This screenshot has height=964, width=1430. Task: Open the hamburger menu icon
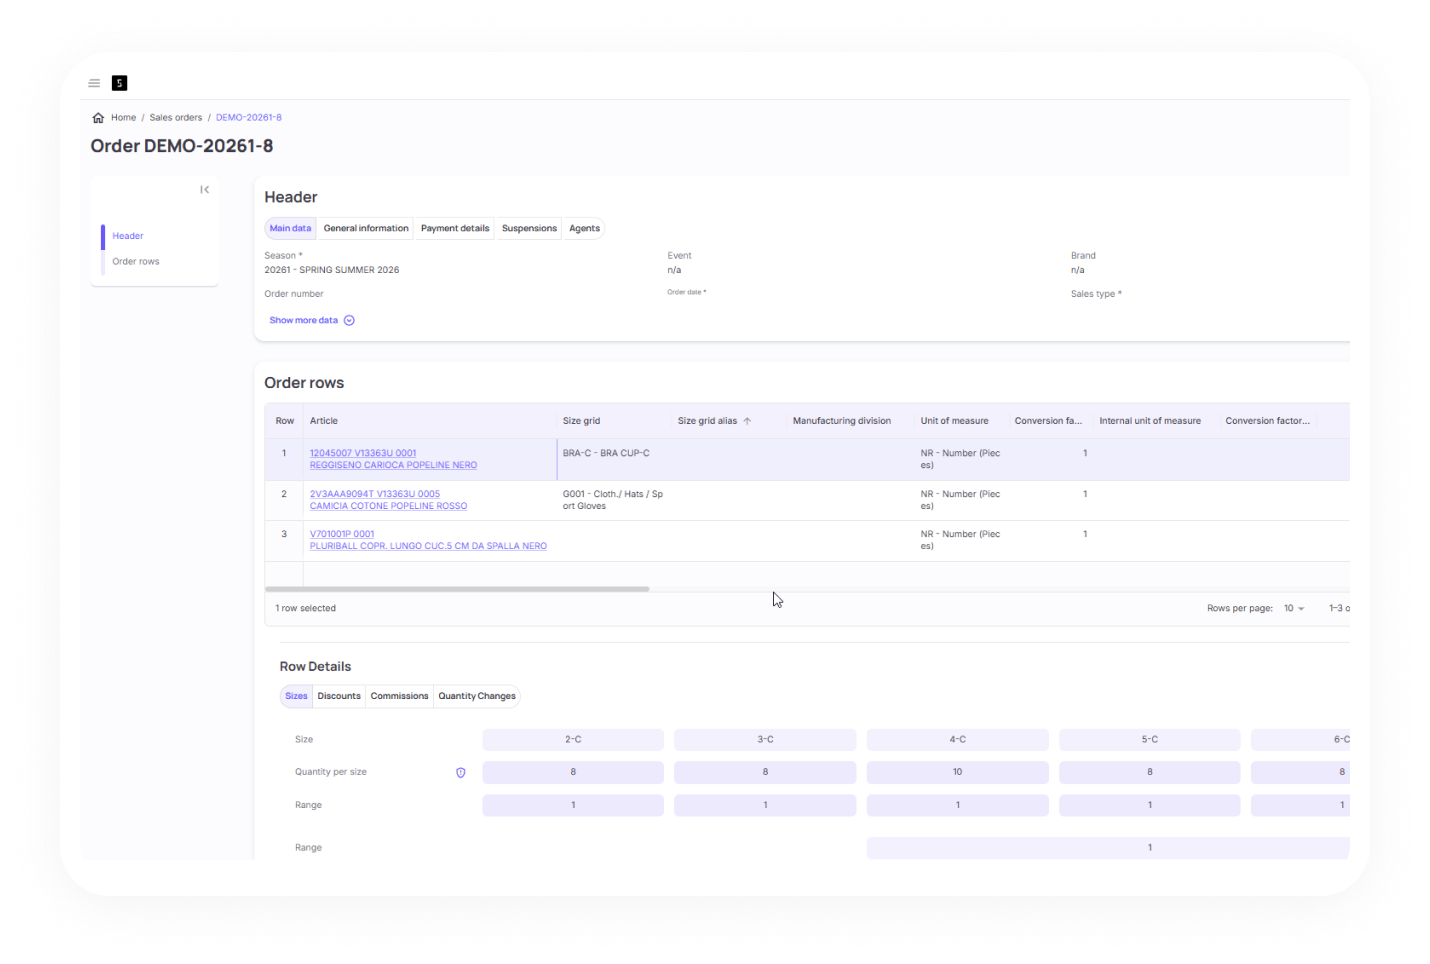tap(94, 83)
